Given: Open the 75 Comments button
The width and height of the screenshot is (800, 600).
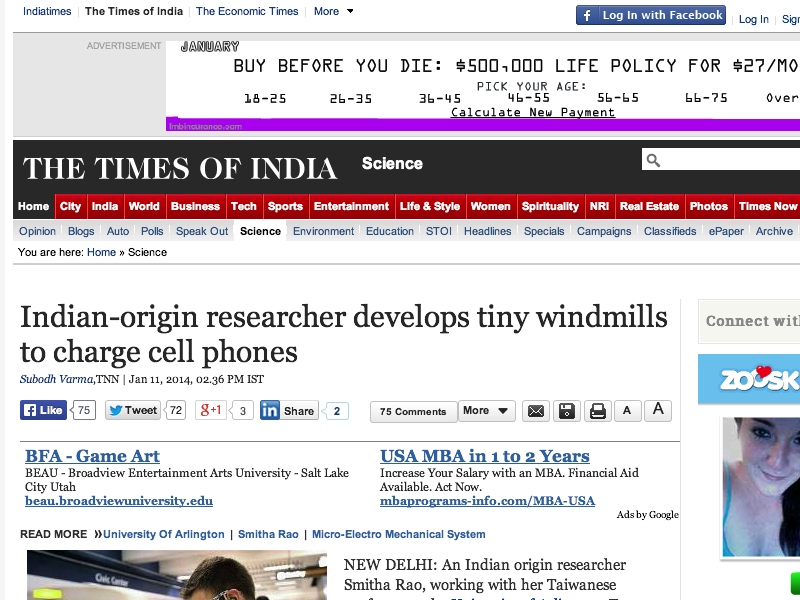Looking at the screenshot, I should click(413, 411).
